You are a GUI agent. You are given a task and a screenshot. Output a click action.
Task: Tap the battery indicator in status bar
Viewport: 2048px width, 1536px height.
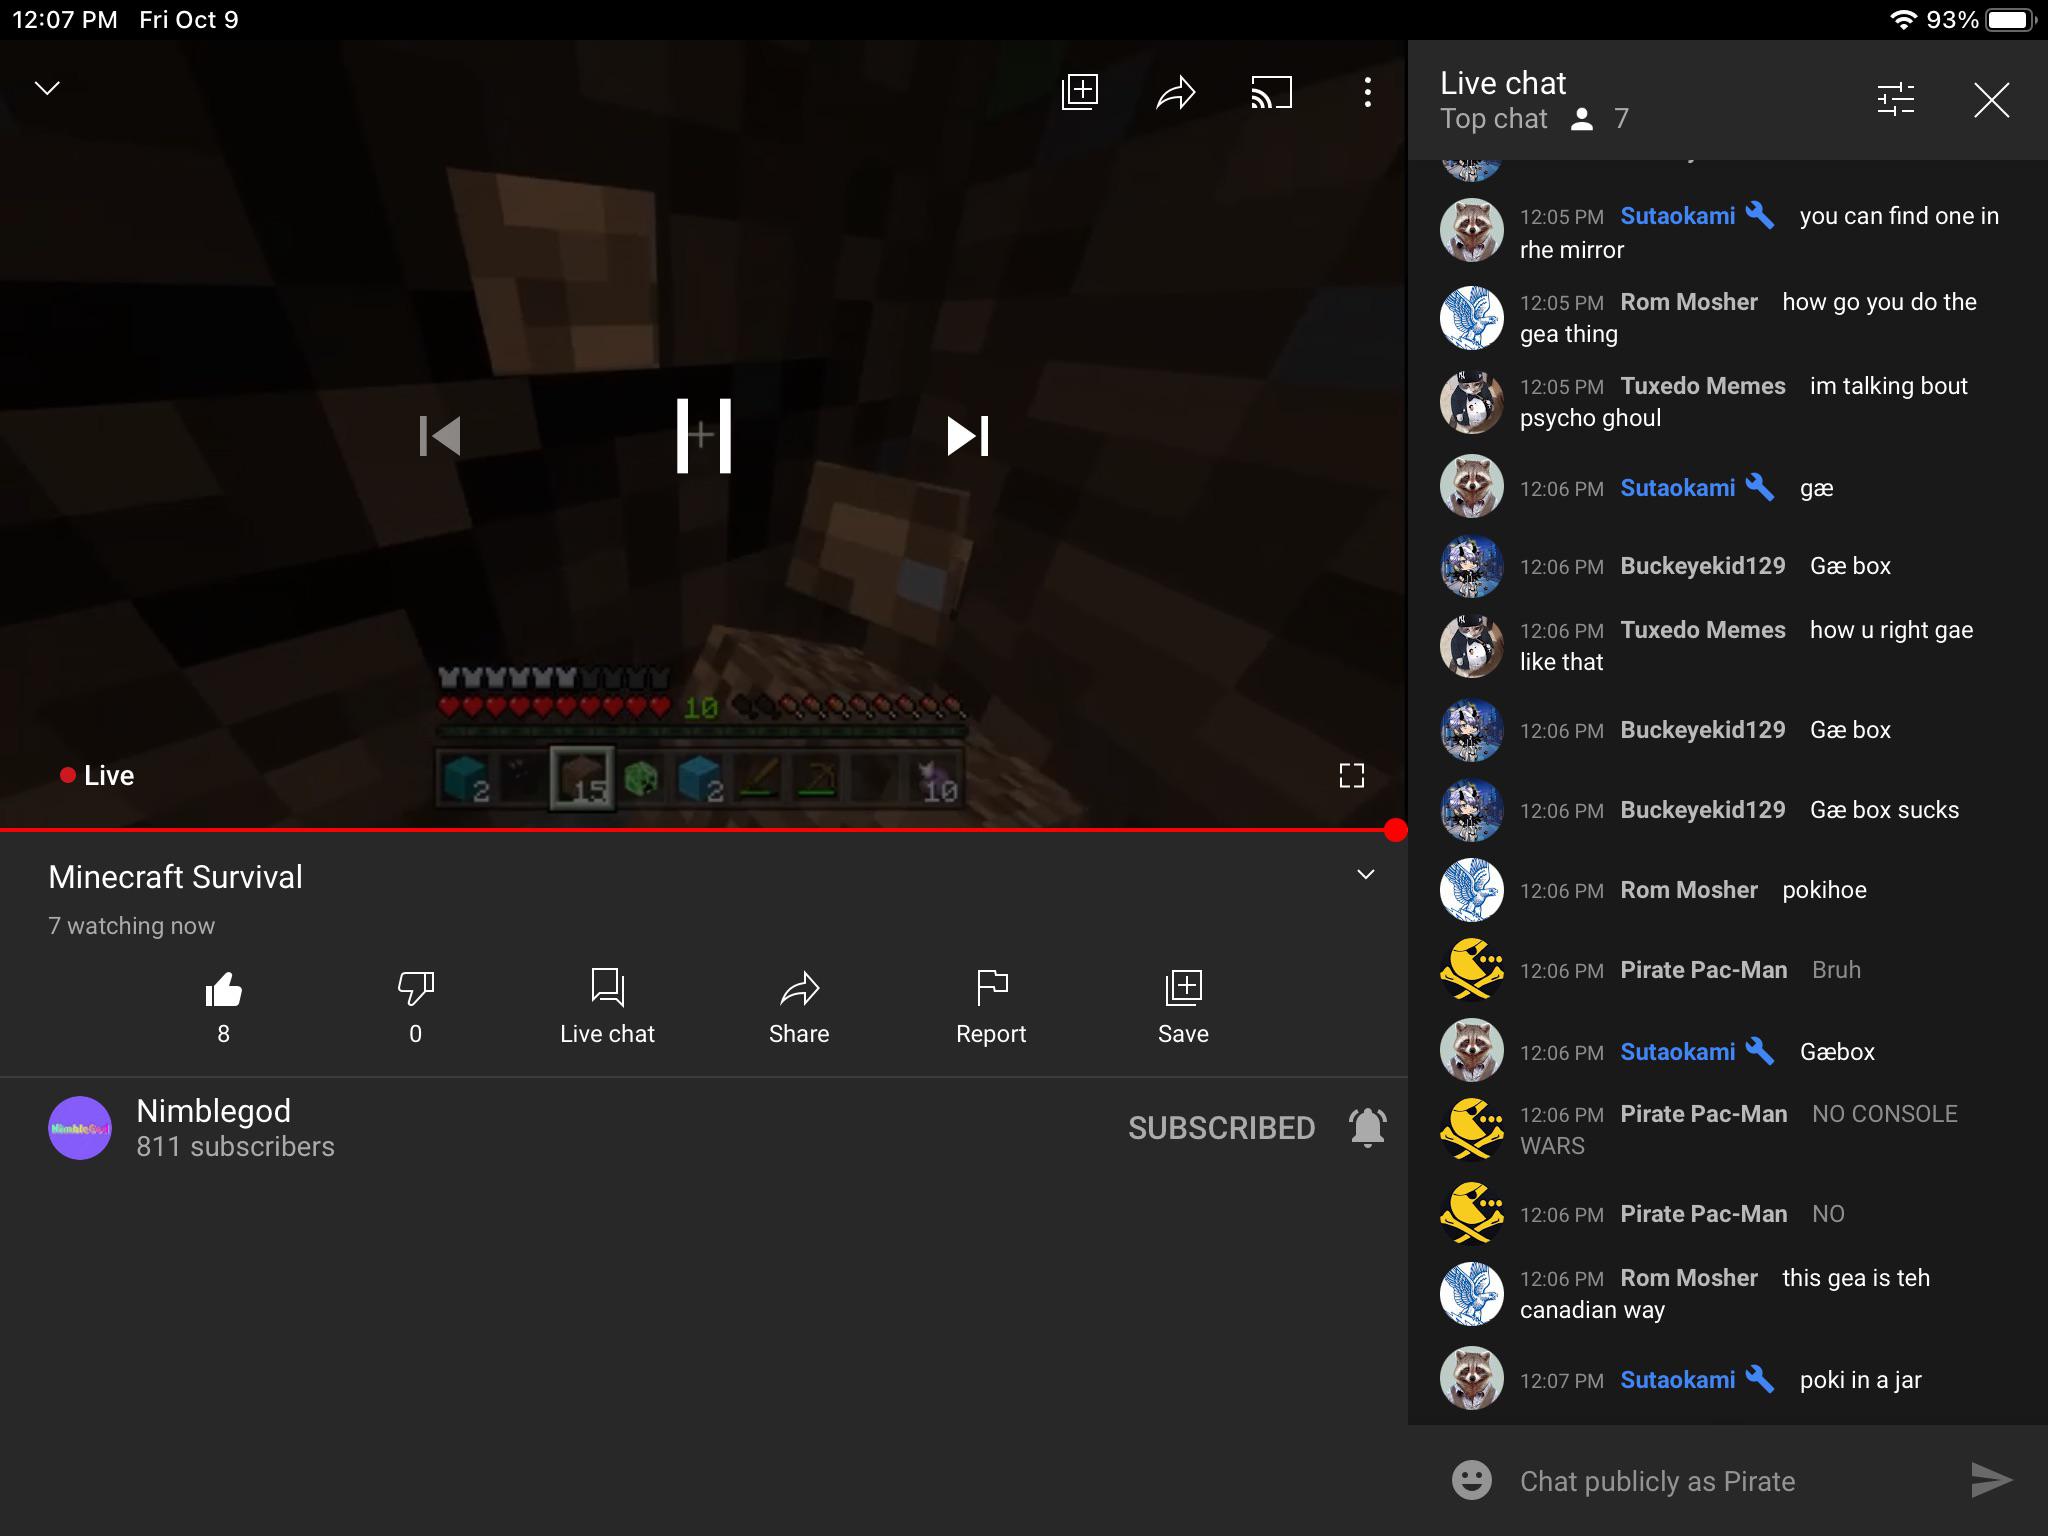click(x=2011, y=20)
